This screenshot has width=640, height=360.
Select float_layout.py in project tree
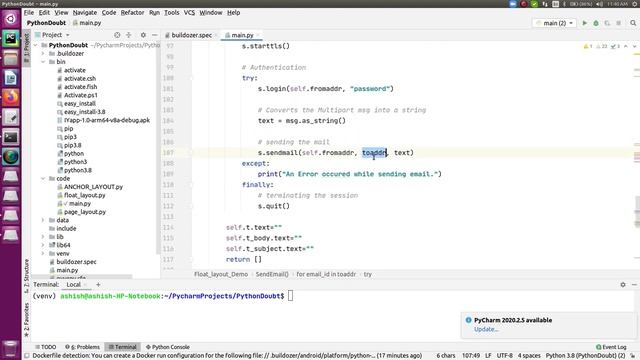click(x=84, y=196)
